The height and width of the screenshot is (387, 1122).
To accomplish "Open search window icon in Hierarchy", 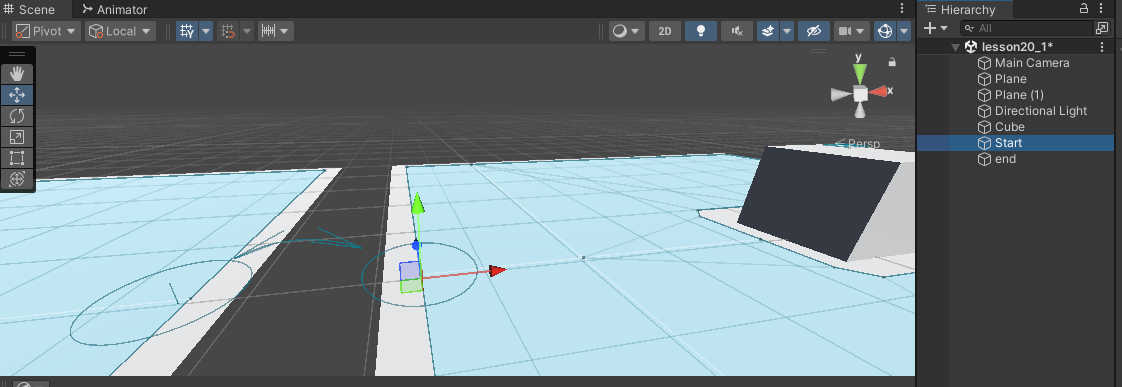I will click(x=1103, y=28).
